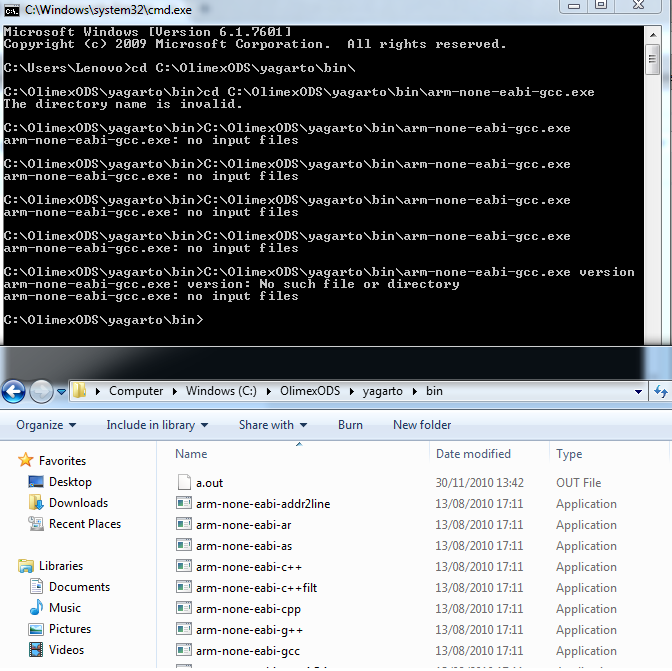
Task: Click the Music library icon
Action: click(36, 607)
